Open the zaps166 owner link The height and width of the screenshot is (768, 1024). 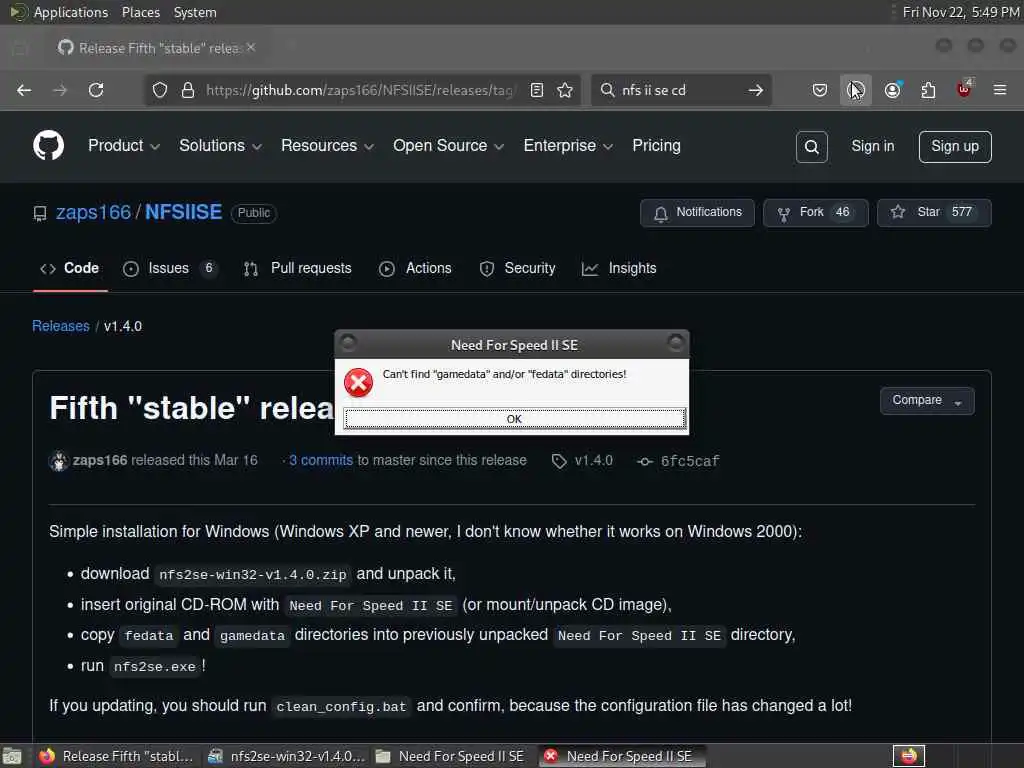point(93,212)
